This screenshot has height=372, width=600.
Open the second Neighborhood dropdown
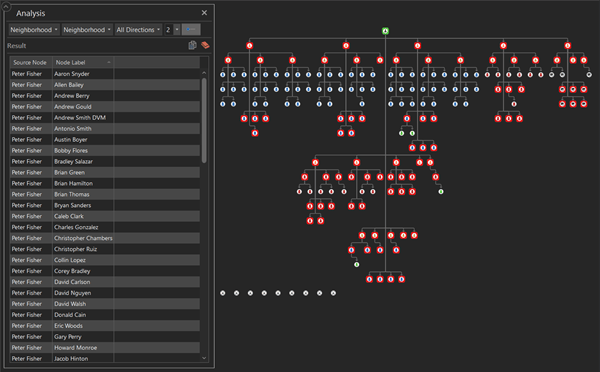point(87,29)
